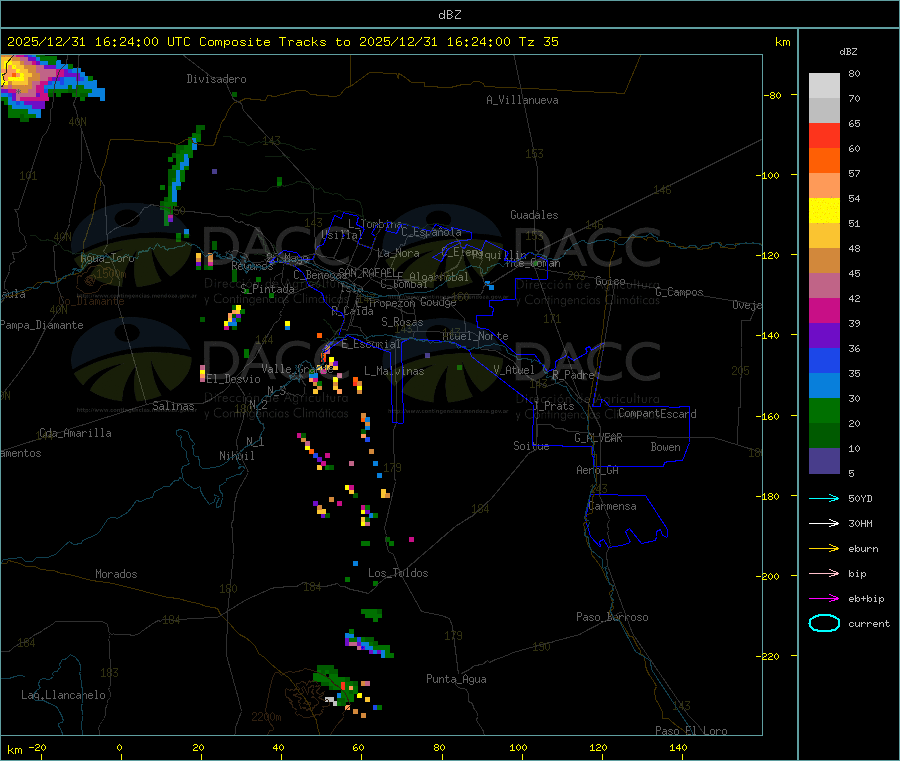900x761 pixels.
Task: Click the 'S_Pintada' map label
Action: point(267,289)
